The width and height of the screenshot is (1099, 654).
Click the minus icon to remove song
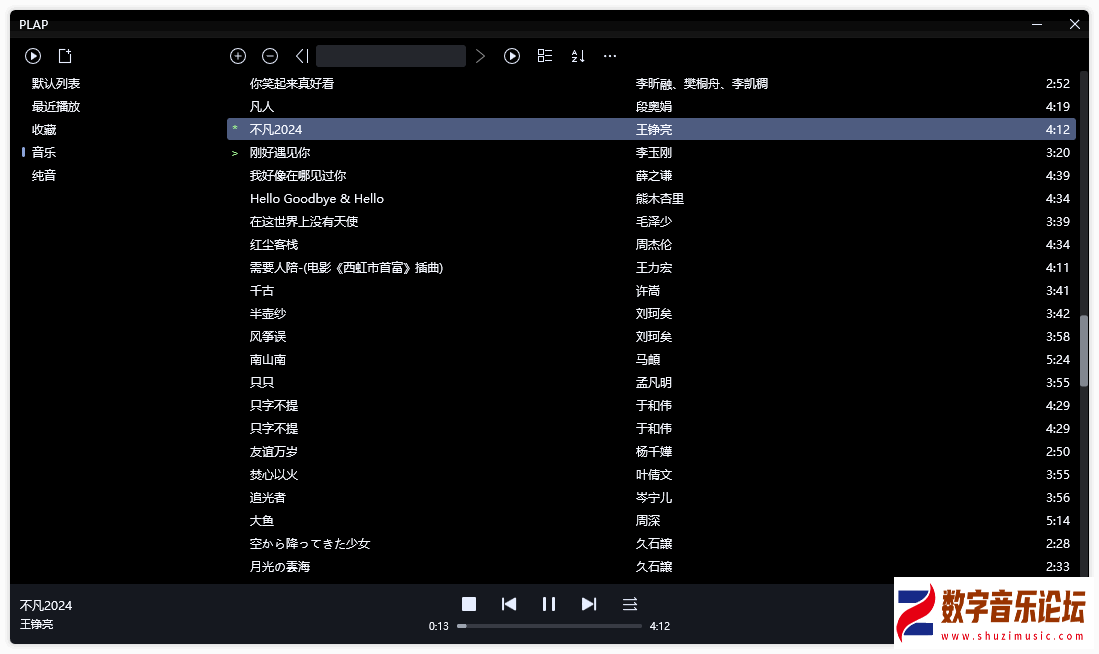click(270, 56)
